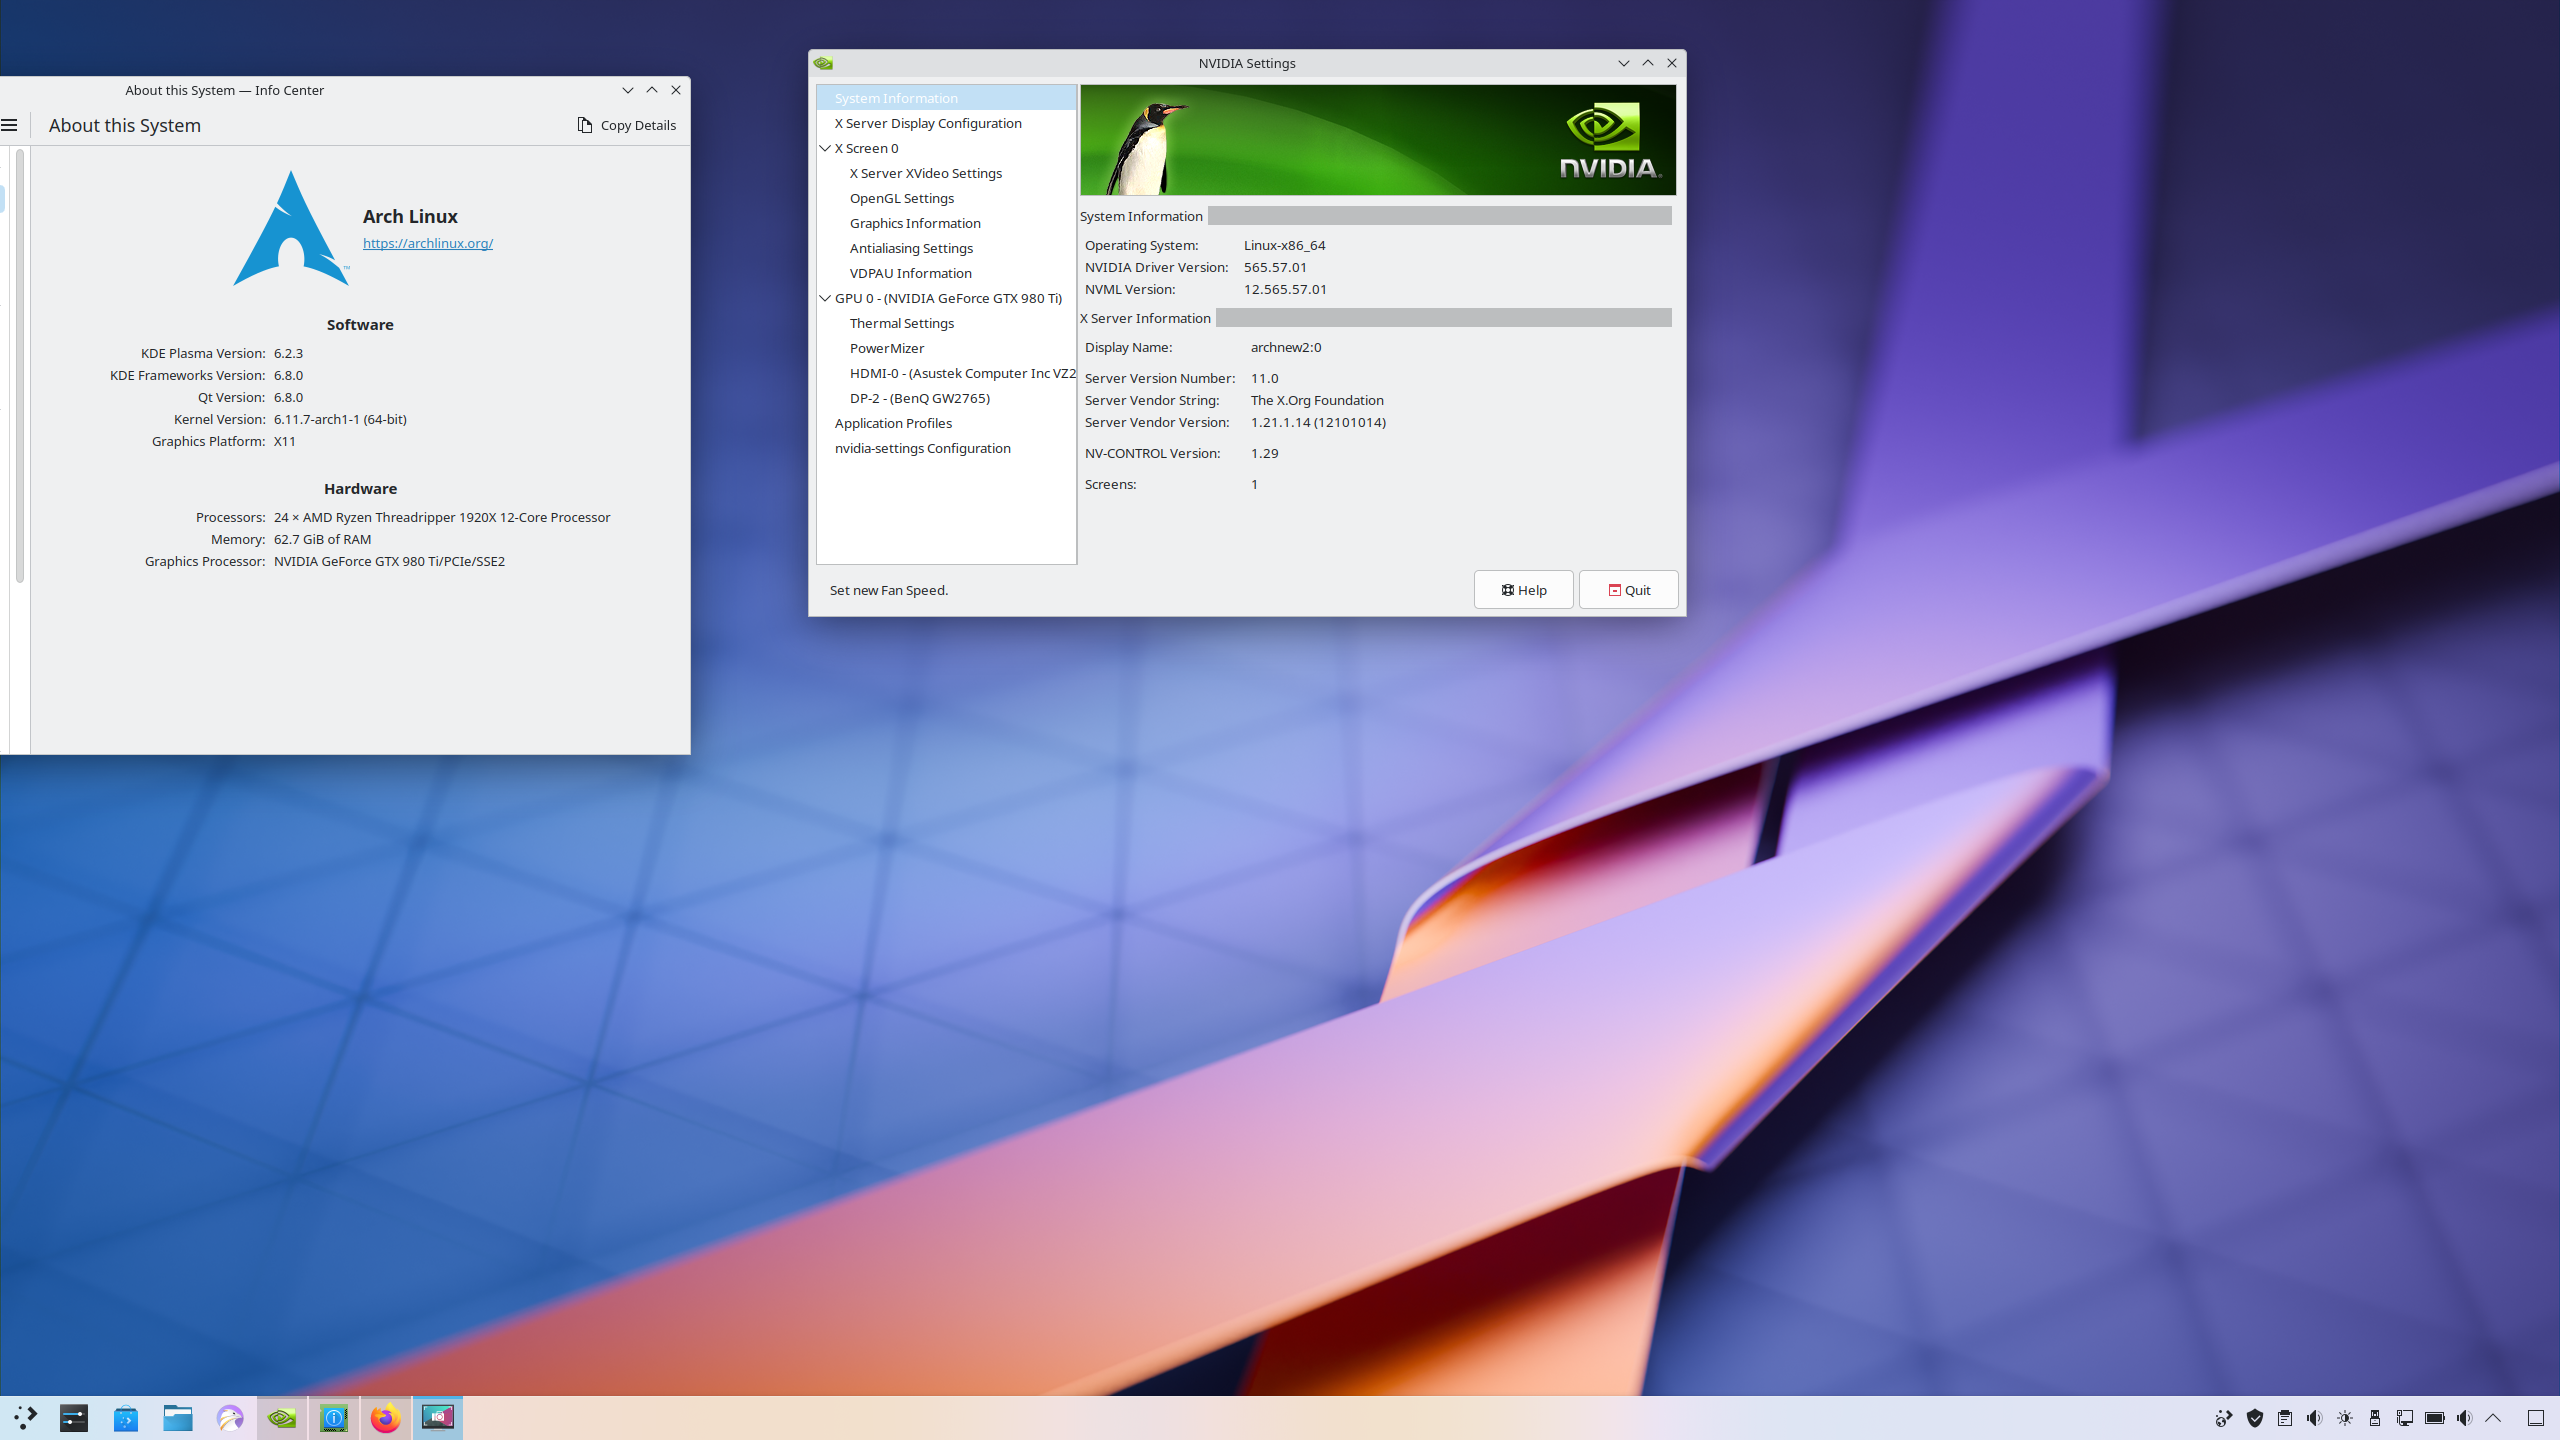Click display name archnew2:0 value

pos(1286,347)
